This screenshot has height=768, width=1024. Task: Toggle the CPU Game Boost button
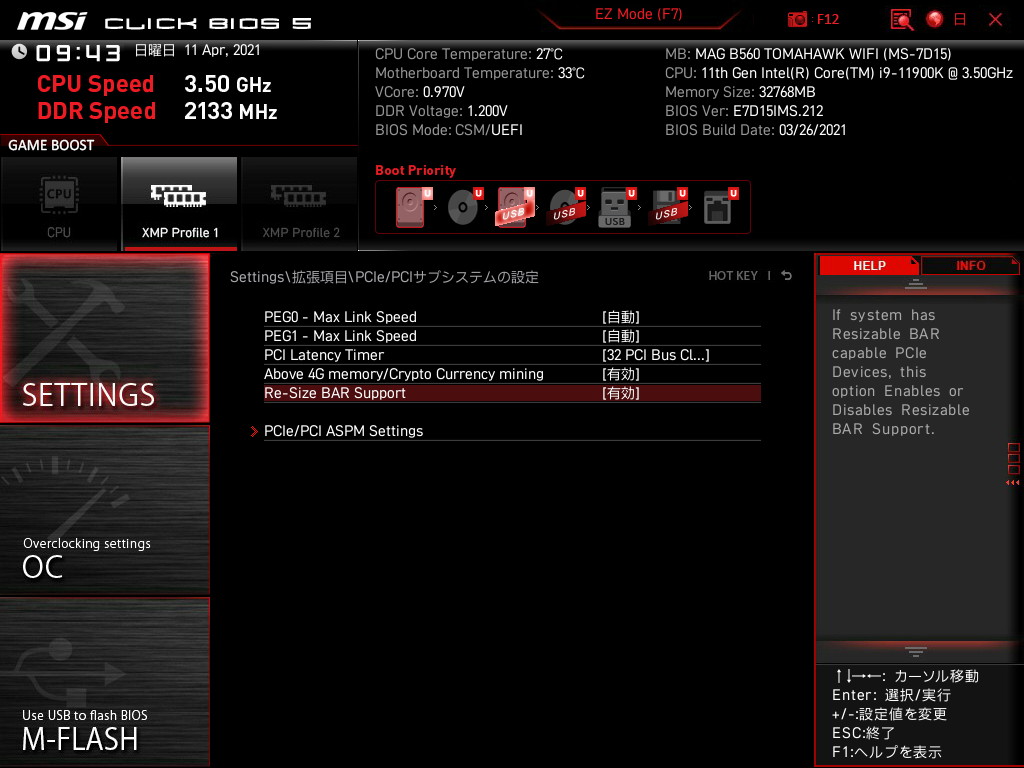pyautogui.click(x=59, y=204)
